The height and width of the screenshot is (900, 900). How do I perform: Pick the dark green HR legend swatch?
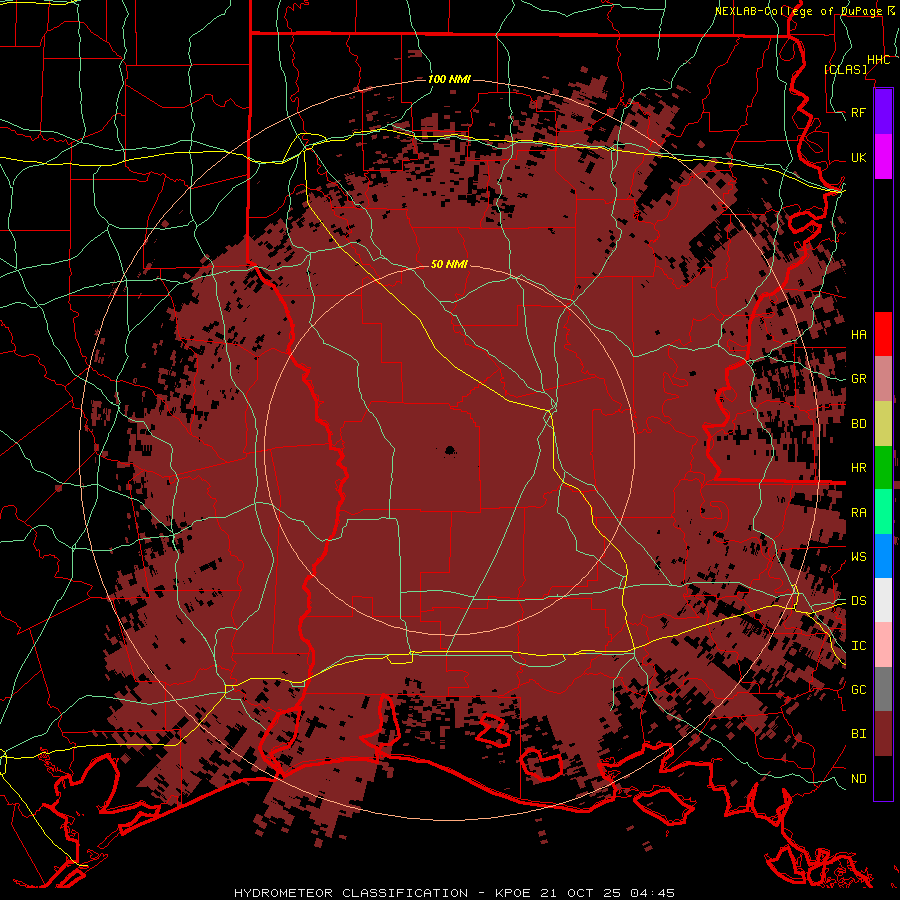pyautogui.click(x=883, y=468)
